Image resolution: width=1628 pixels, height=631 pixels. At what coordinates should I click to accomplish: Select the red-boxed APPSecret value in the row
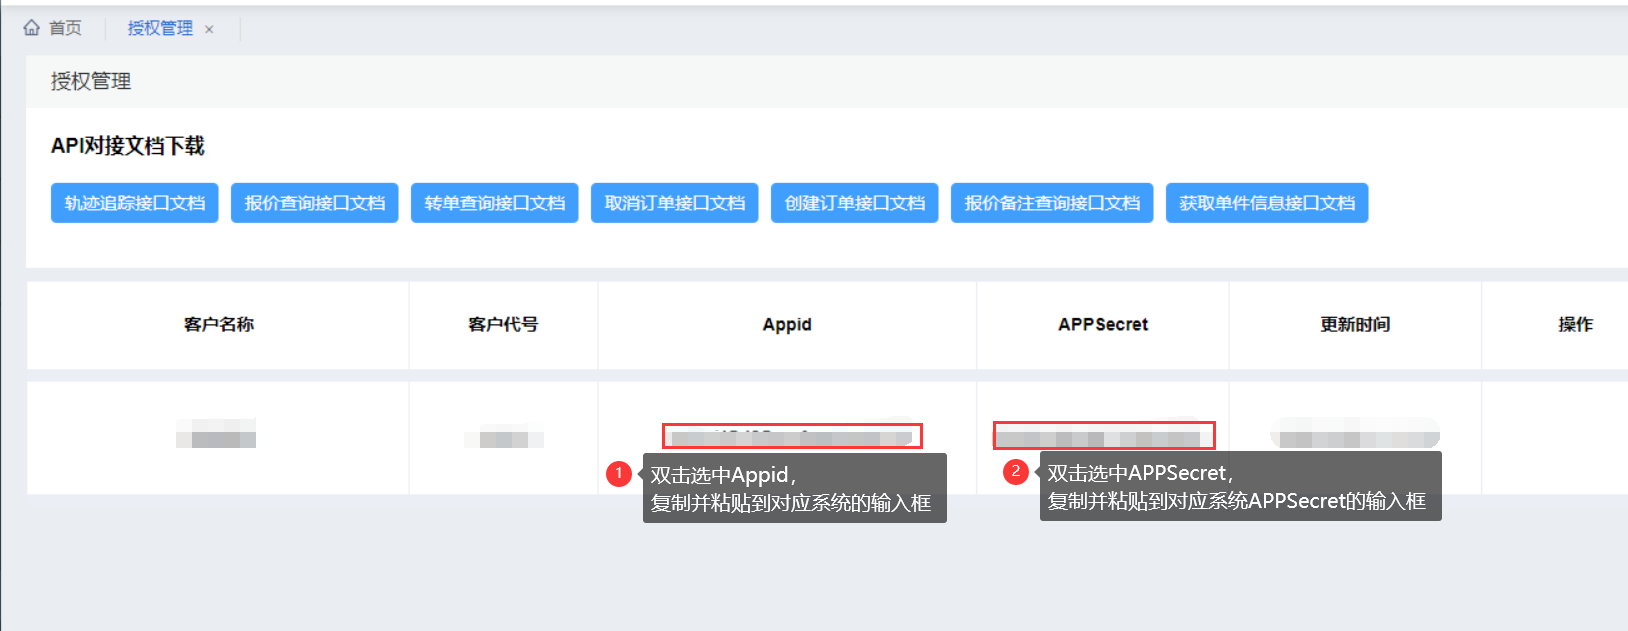(x=1104, y=436)
